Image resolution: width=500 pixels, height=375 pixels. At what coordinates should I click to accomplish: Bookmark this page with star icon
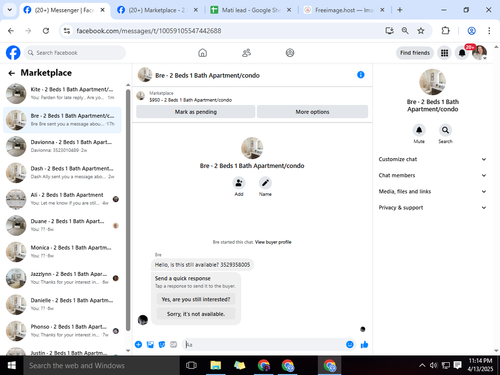421,31
